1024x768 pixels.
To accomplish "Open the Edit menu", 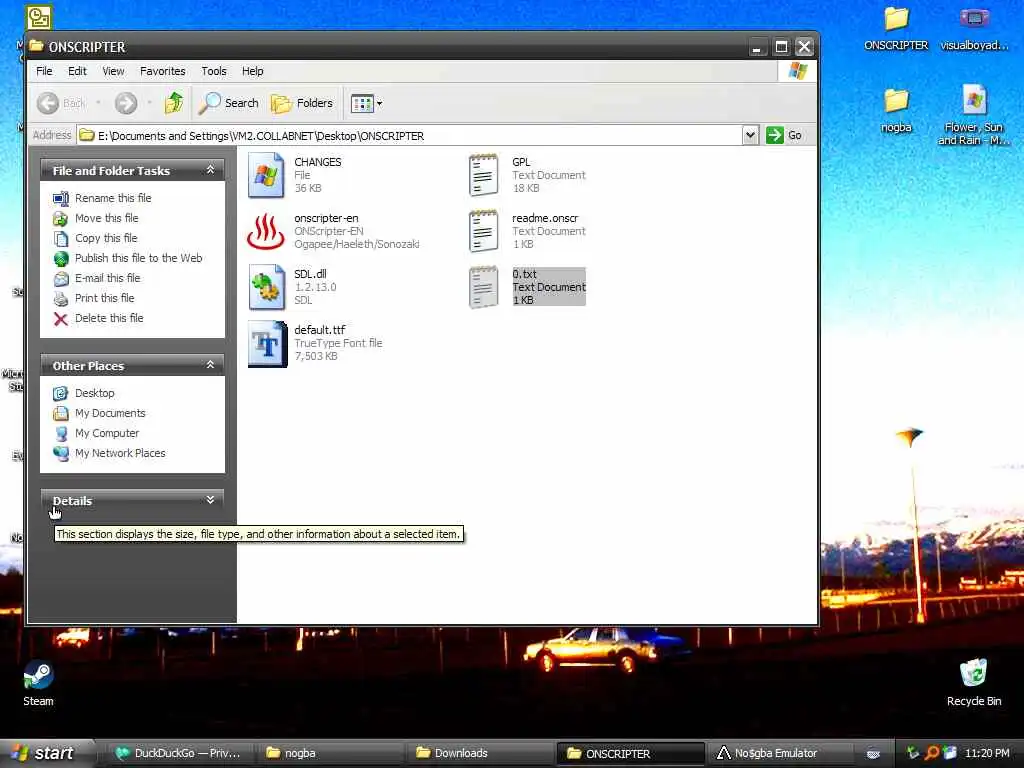I will point(77,71).
